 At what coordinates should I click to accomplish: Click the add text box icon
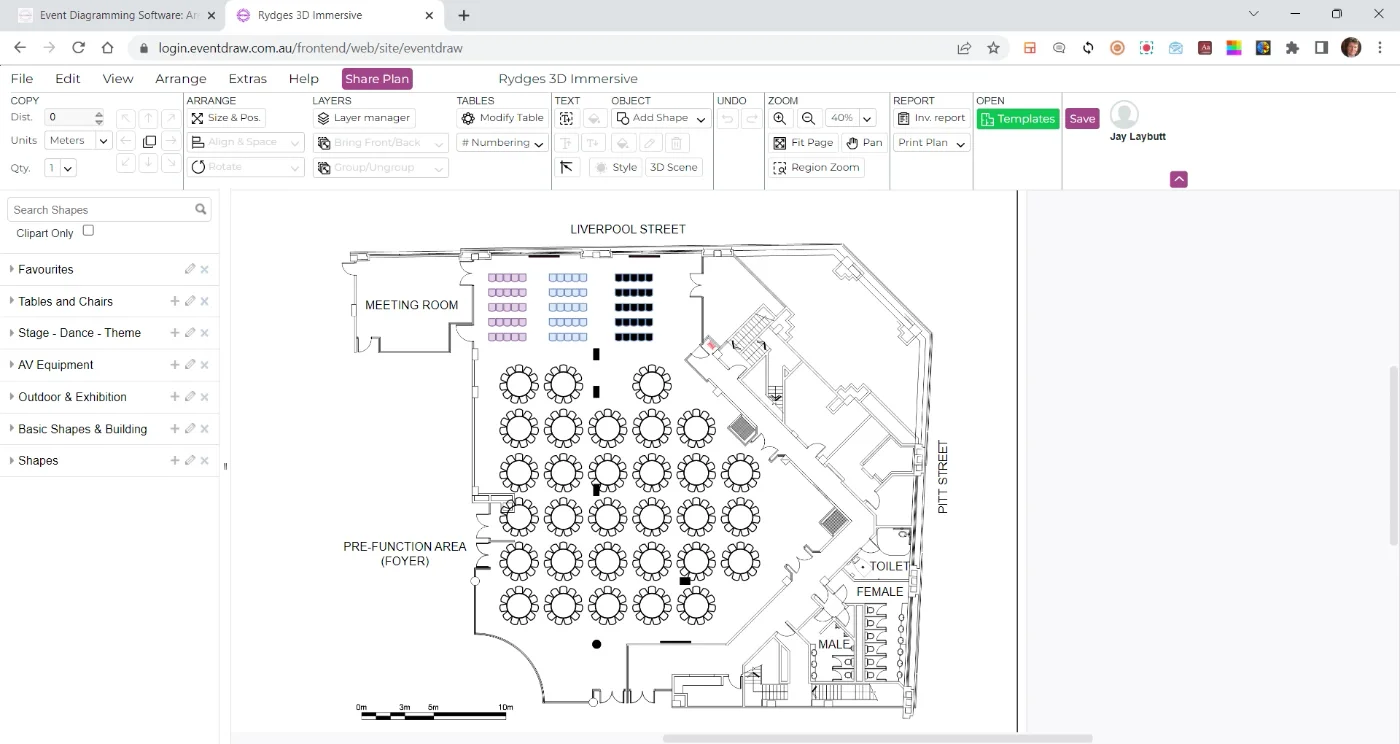(567, 118)
